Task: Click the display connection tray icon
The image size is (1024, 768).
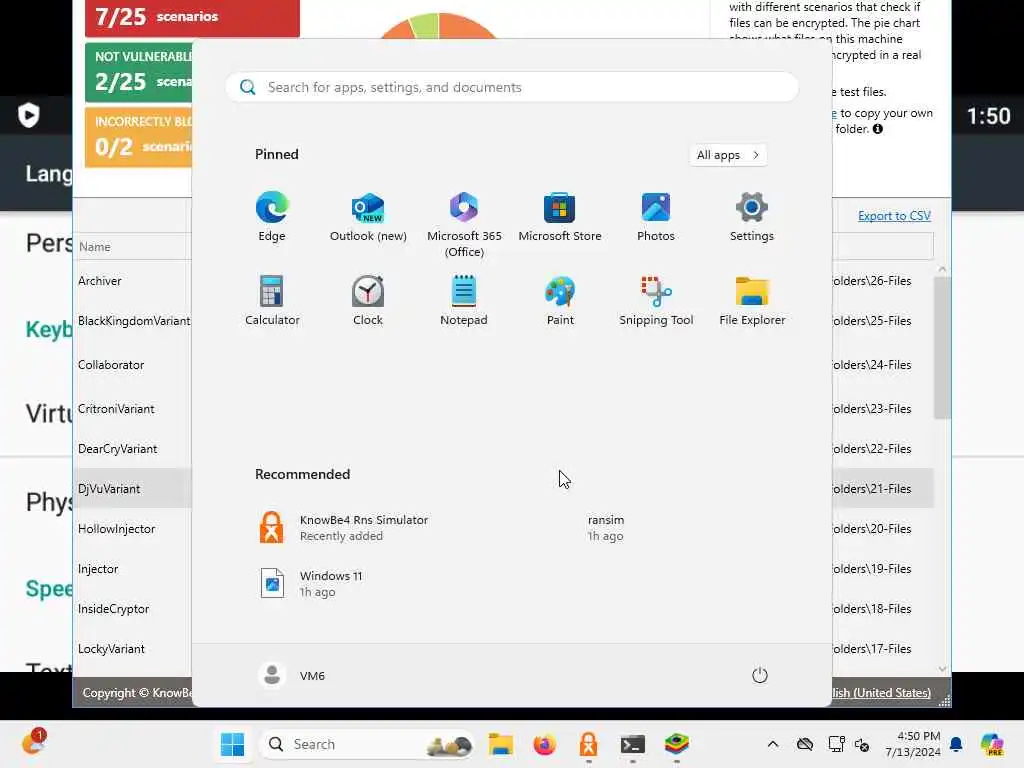Action: point(836,744)
